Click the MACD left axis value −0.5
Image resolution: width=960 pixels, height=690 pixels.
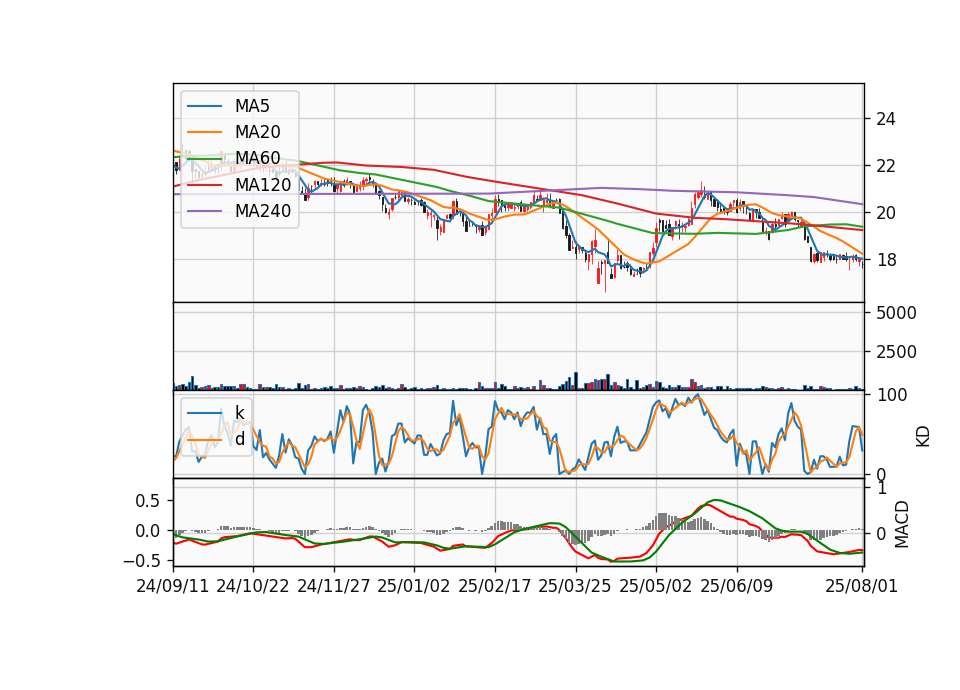[x=141, y=561]
